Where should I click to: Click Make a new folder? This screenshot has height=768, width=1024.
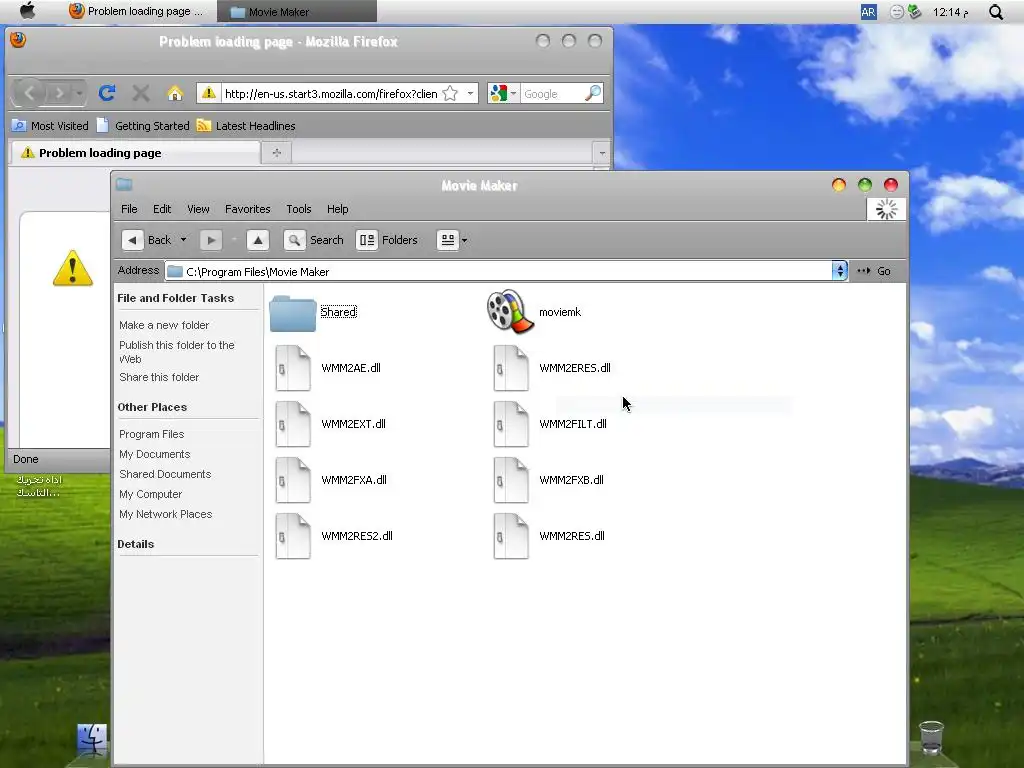click(x=164, y=325)
